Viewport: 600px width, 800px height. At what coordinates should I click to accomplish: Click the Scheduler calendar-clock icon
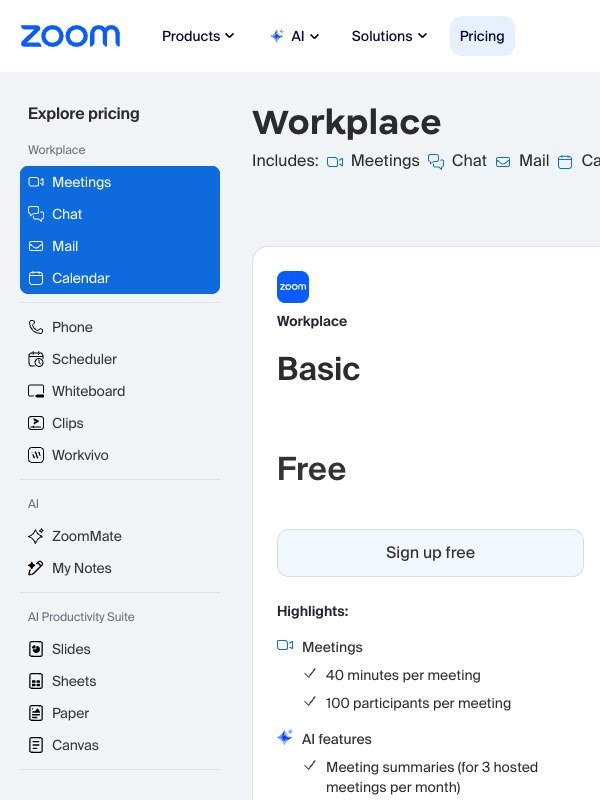click(36, 359)
